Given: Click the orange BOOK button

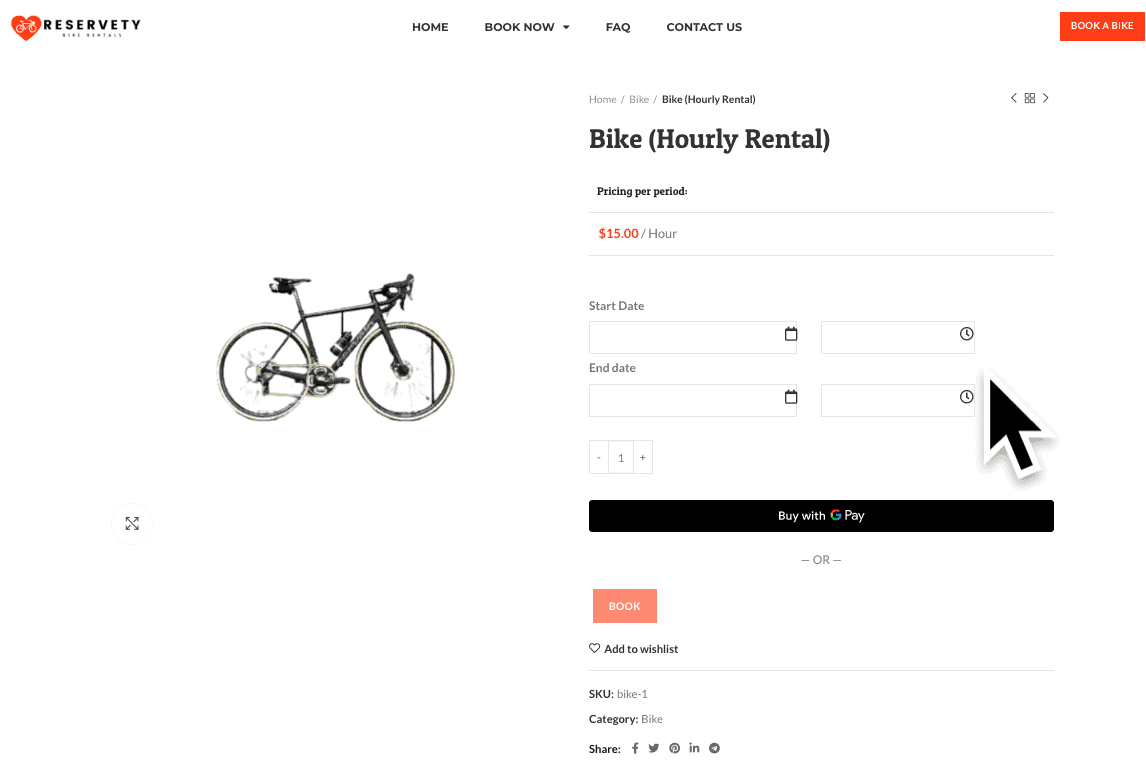Looking at the screenshot, I should (624, 605).
